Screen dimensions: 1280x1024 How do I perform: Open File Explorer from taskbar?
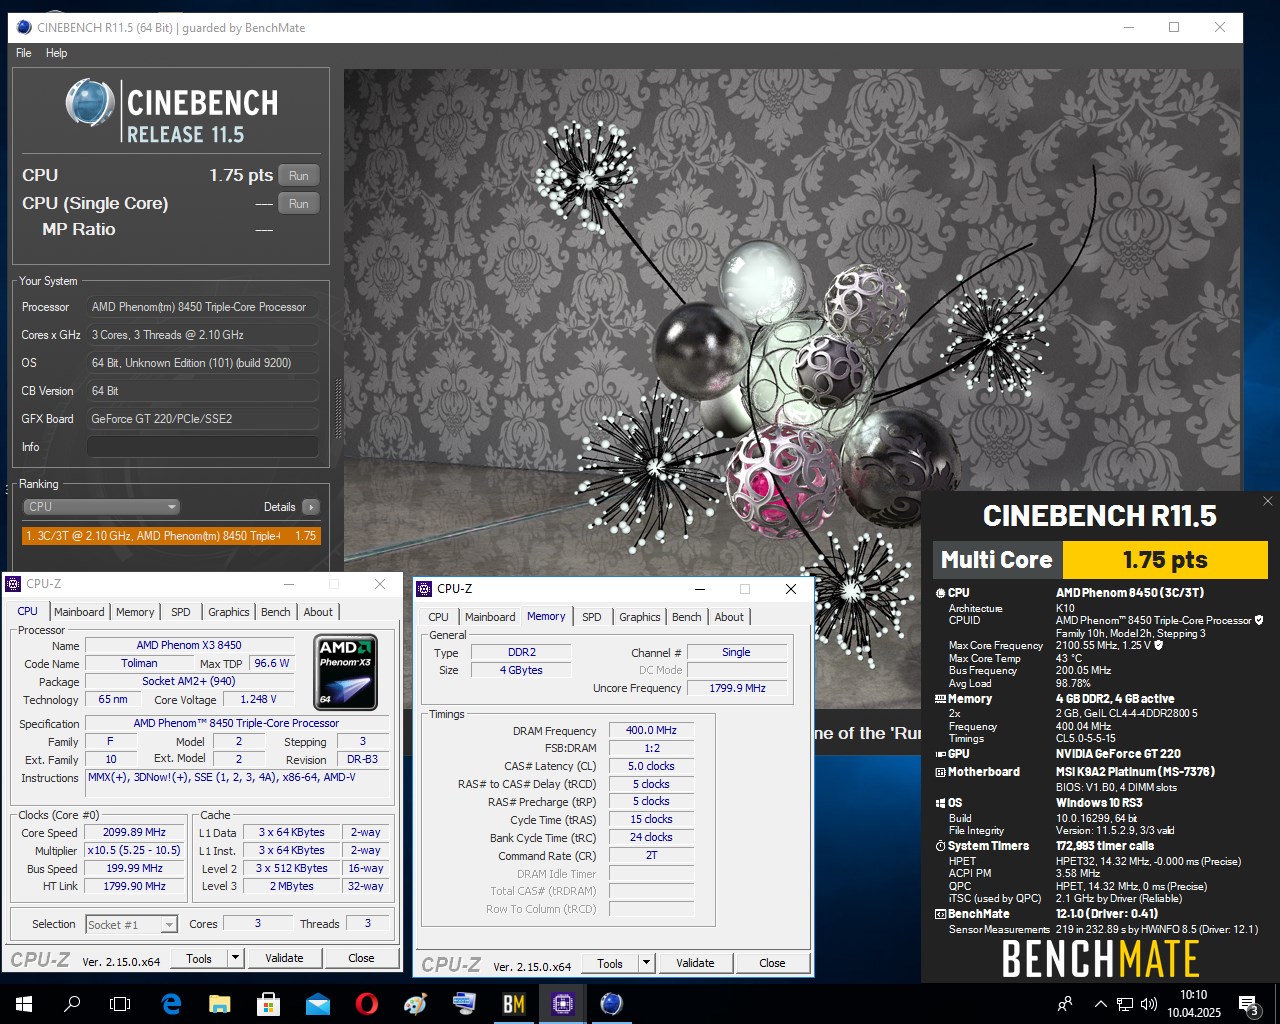coord(220,1003)
